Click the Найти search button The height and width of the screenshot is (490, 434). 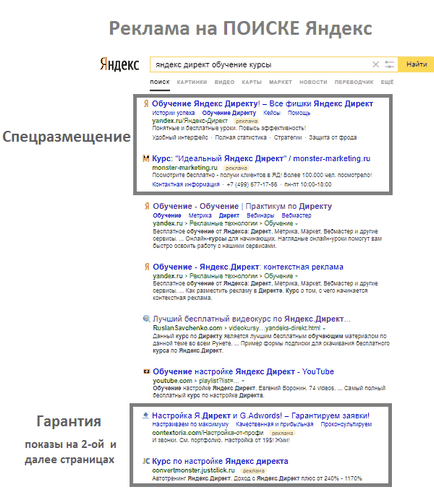click(416, 64)
